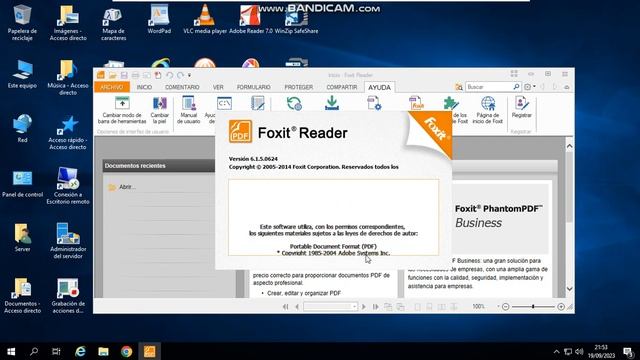Click the Foxit Reader taskbar button

[149, 351]
